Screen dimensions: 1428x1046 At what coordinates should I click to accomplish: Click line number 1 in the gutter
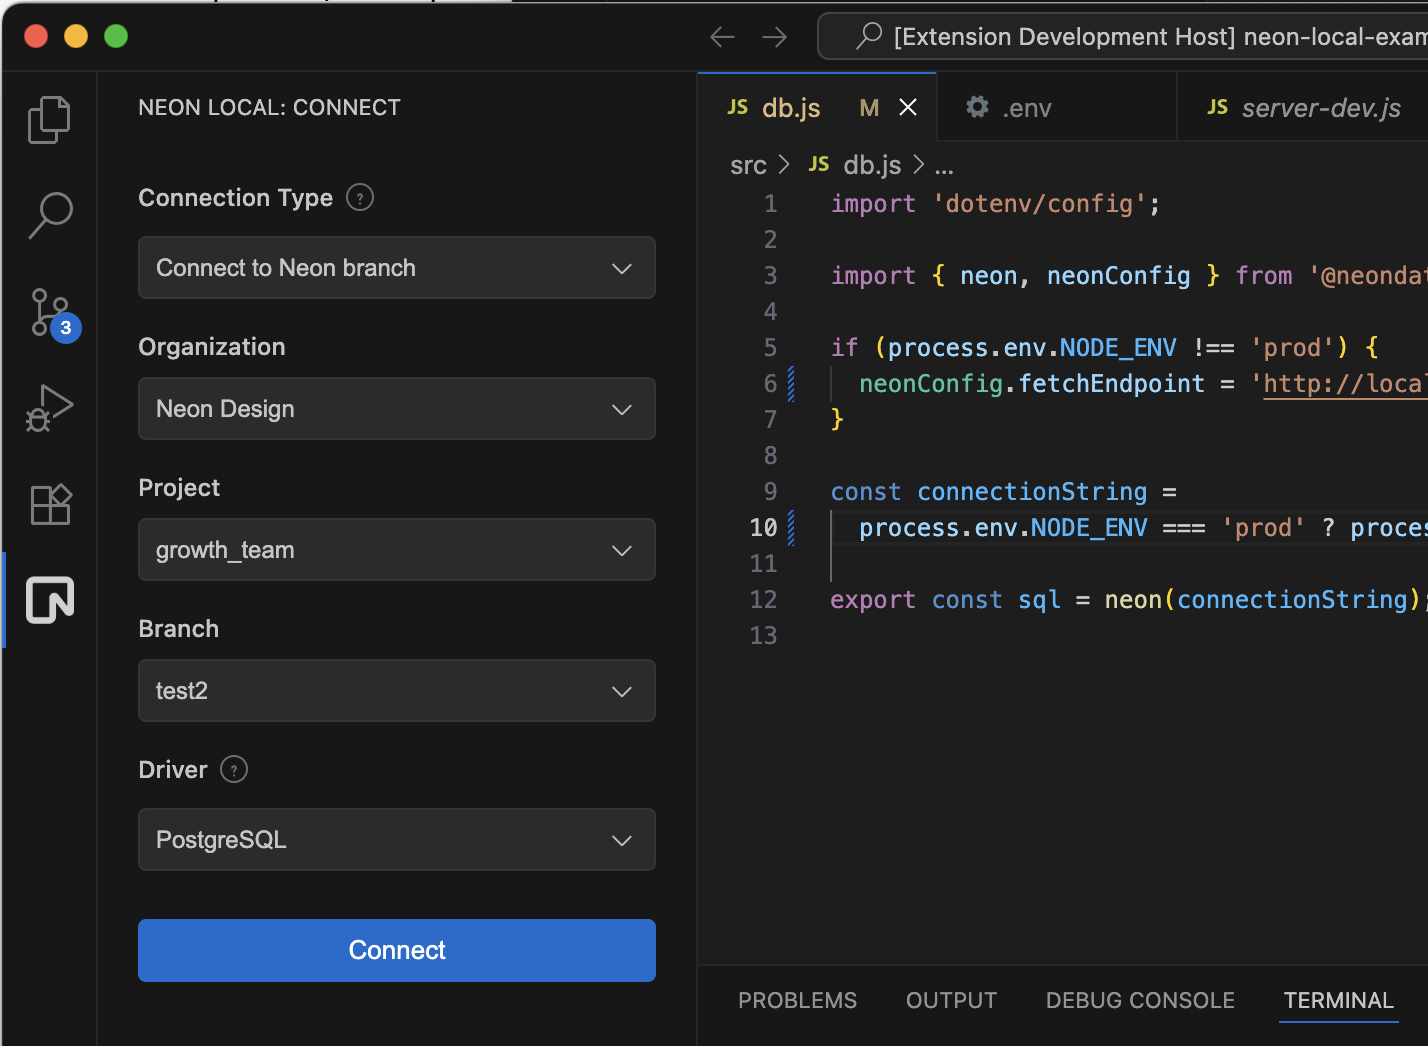pos(770,204)
